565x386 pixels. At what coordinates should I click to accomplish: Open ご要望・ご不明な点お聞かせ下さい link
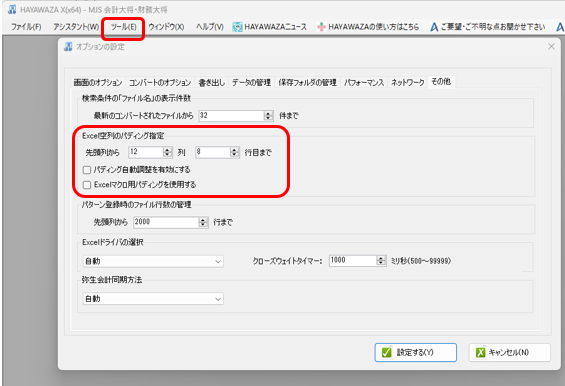coord(493,27)
